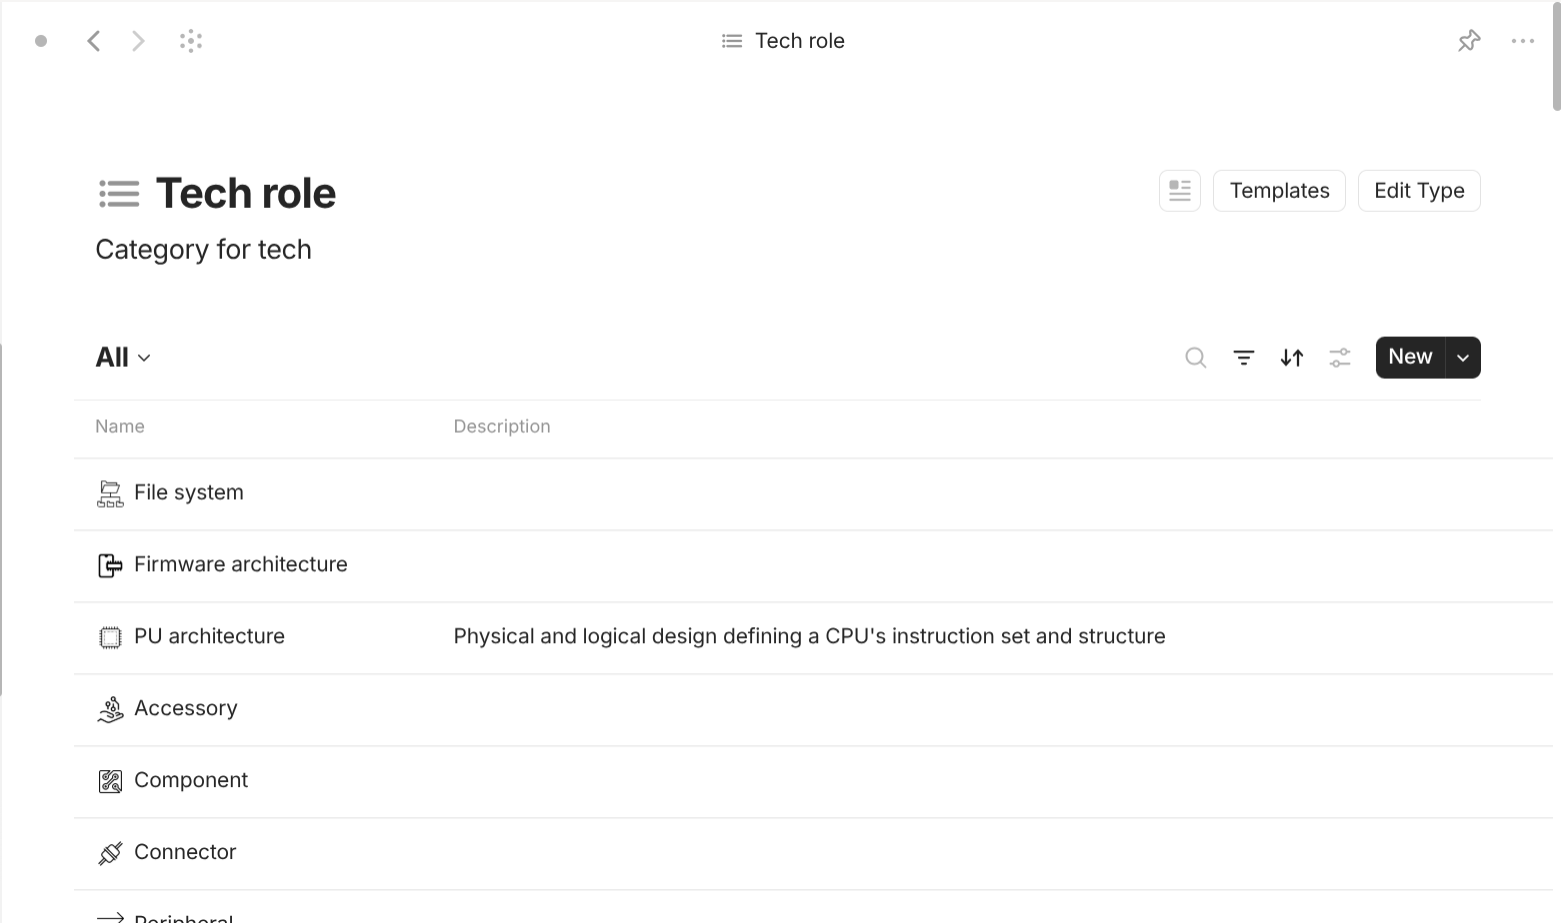Open the sorting options
Screen dimensions: 1561x923
click(1291, 357)
